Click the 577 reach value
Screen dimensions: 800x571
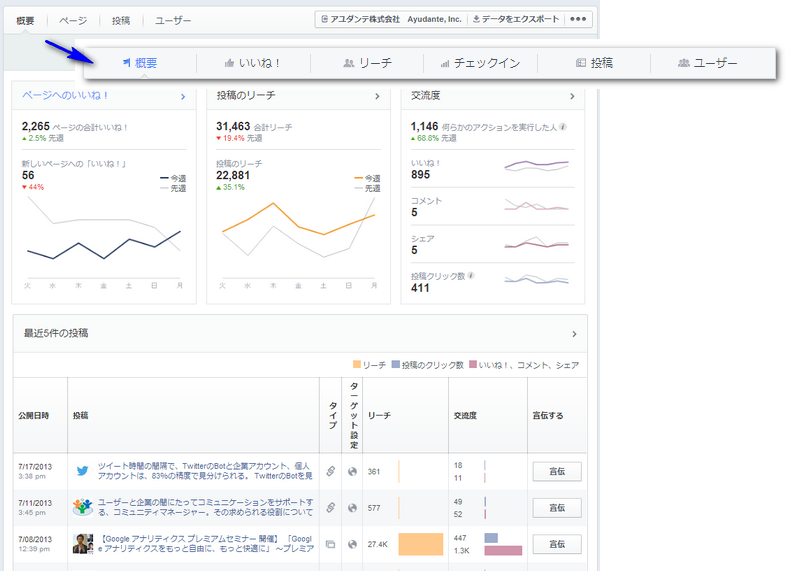coord(374,508)
